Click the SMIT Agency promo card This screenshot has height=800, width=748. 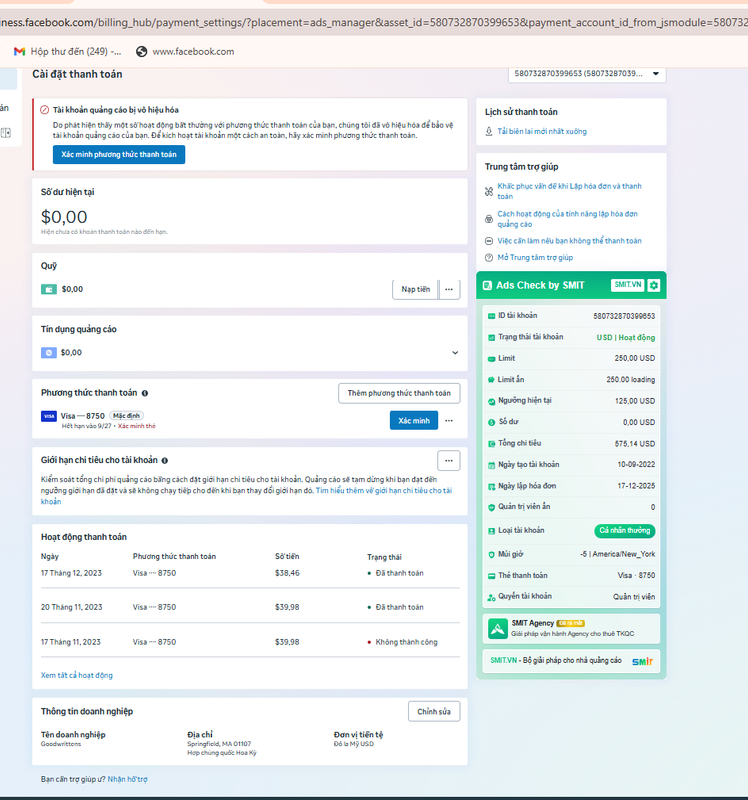pyautogui.click(x=571, y=629)
